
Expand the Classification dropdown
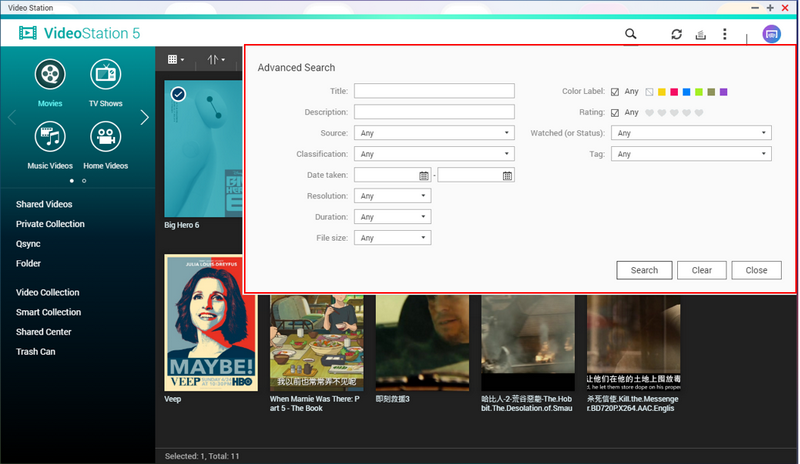coord(434,154)
